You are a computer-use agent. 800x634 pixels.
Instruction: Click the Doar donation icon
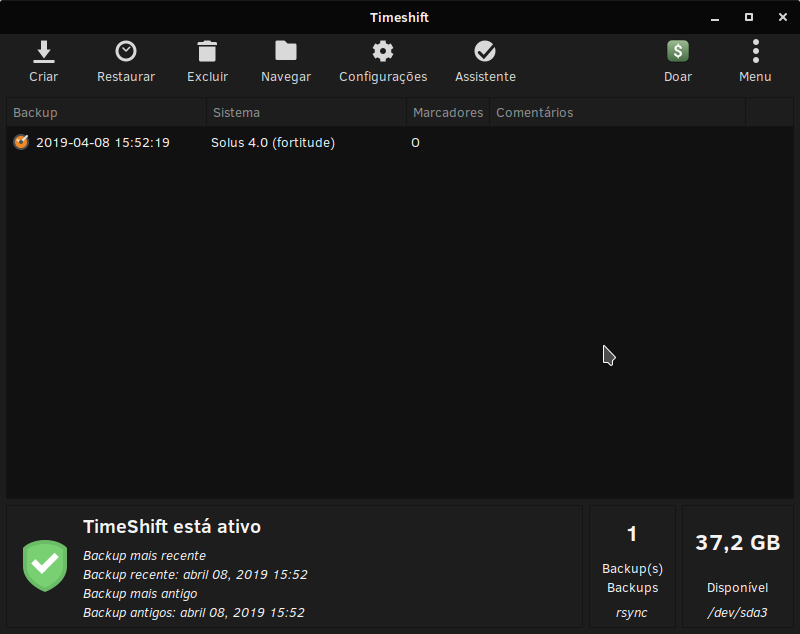point(678,52)
